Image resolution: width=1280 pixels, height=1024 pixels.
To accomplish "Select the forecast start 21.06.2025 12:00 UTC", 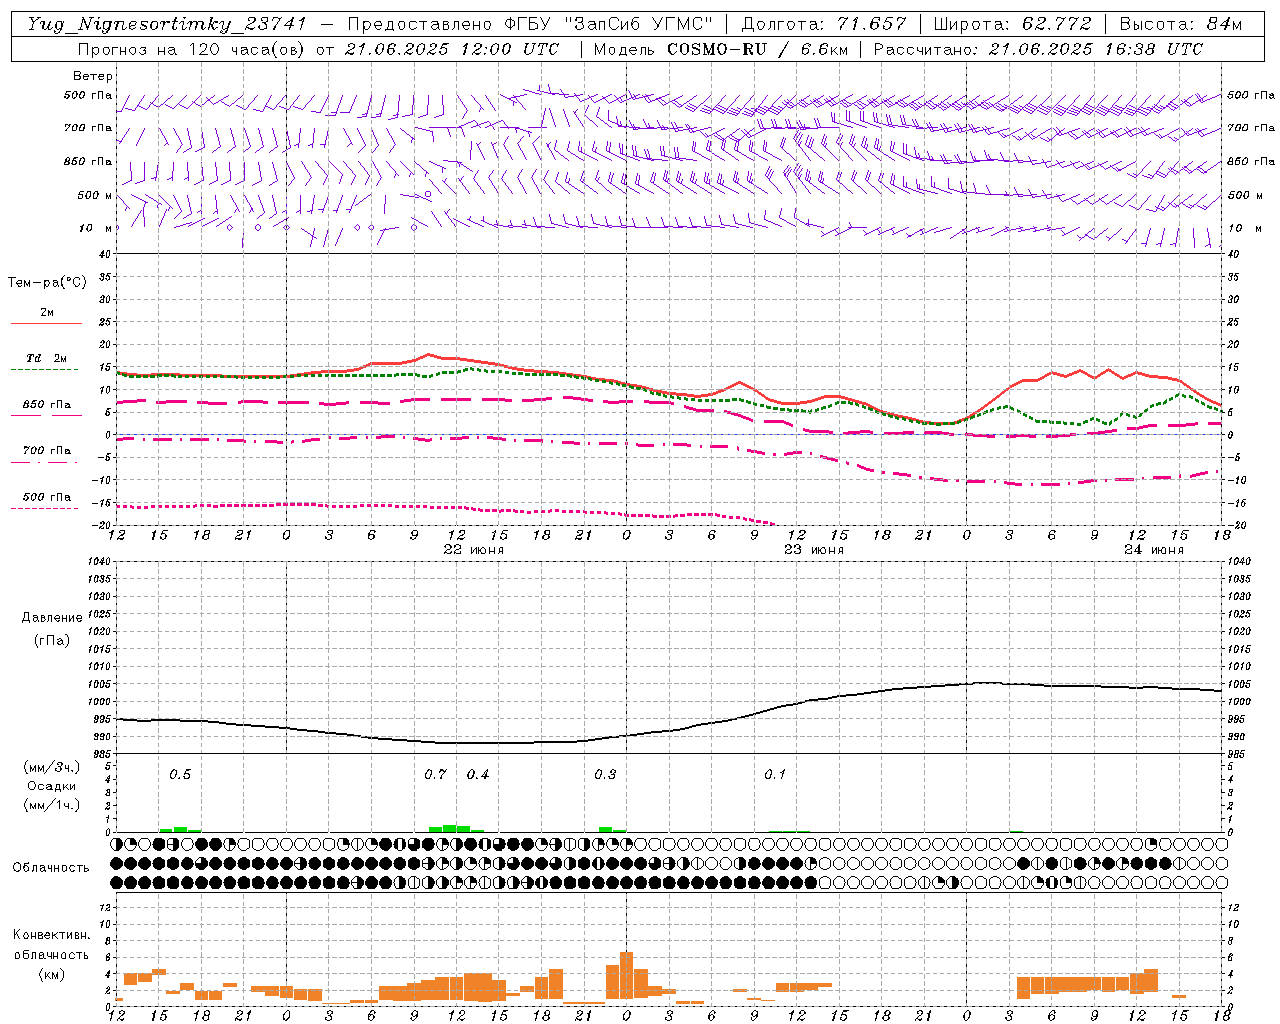I will pyautogui.click(x=452, y=49).
